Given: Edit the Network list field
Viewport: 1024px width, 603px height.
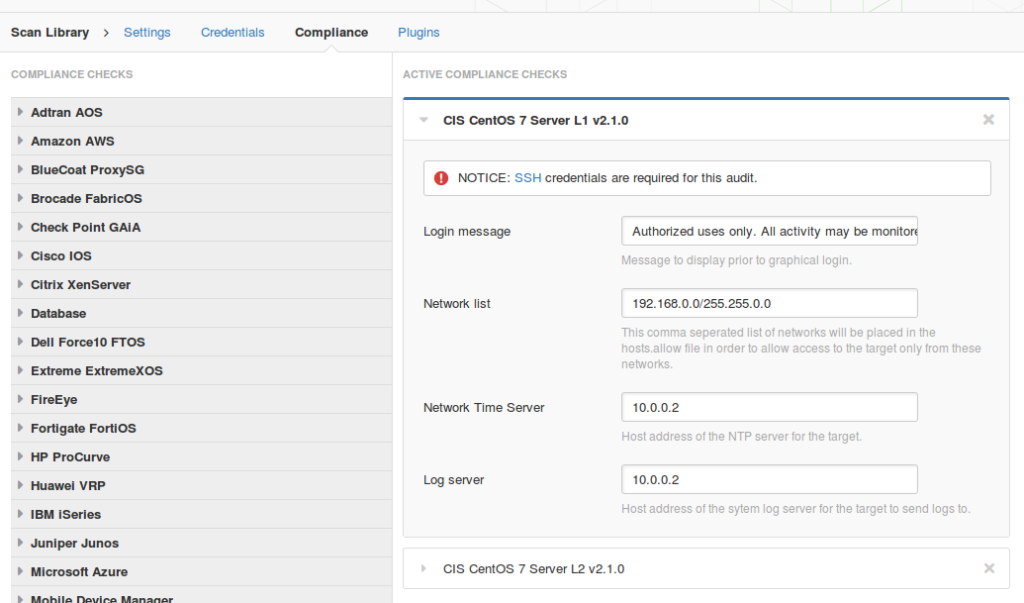Looking at the screenshot, I should click(x=769, y=303).
